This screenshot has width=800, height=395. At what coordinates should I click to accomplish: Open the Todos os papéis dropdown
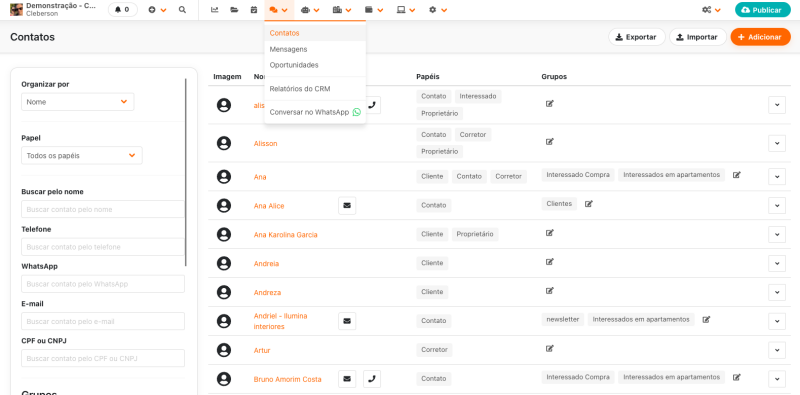[82, 156]
